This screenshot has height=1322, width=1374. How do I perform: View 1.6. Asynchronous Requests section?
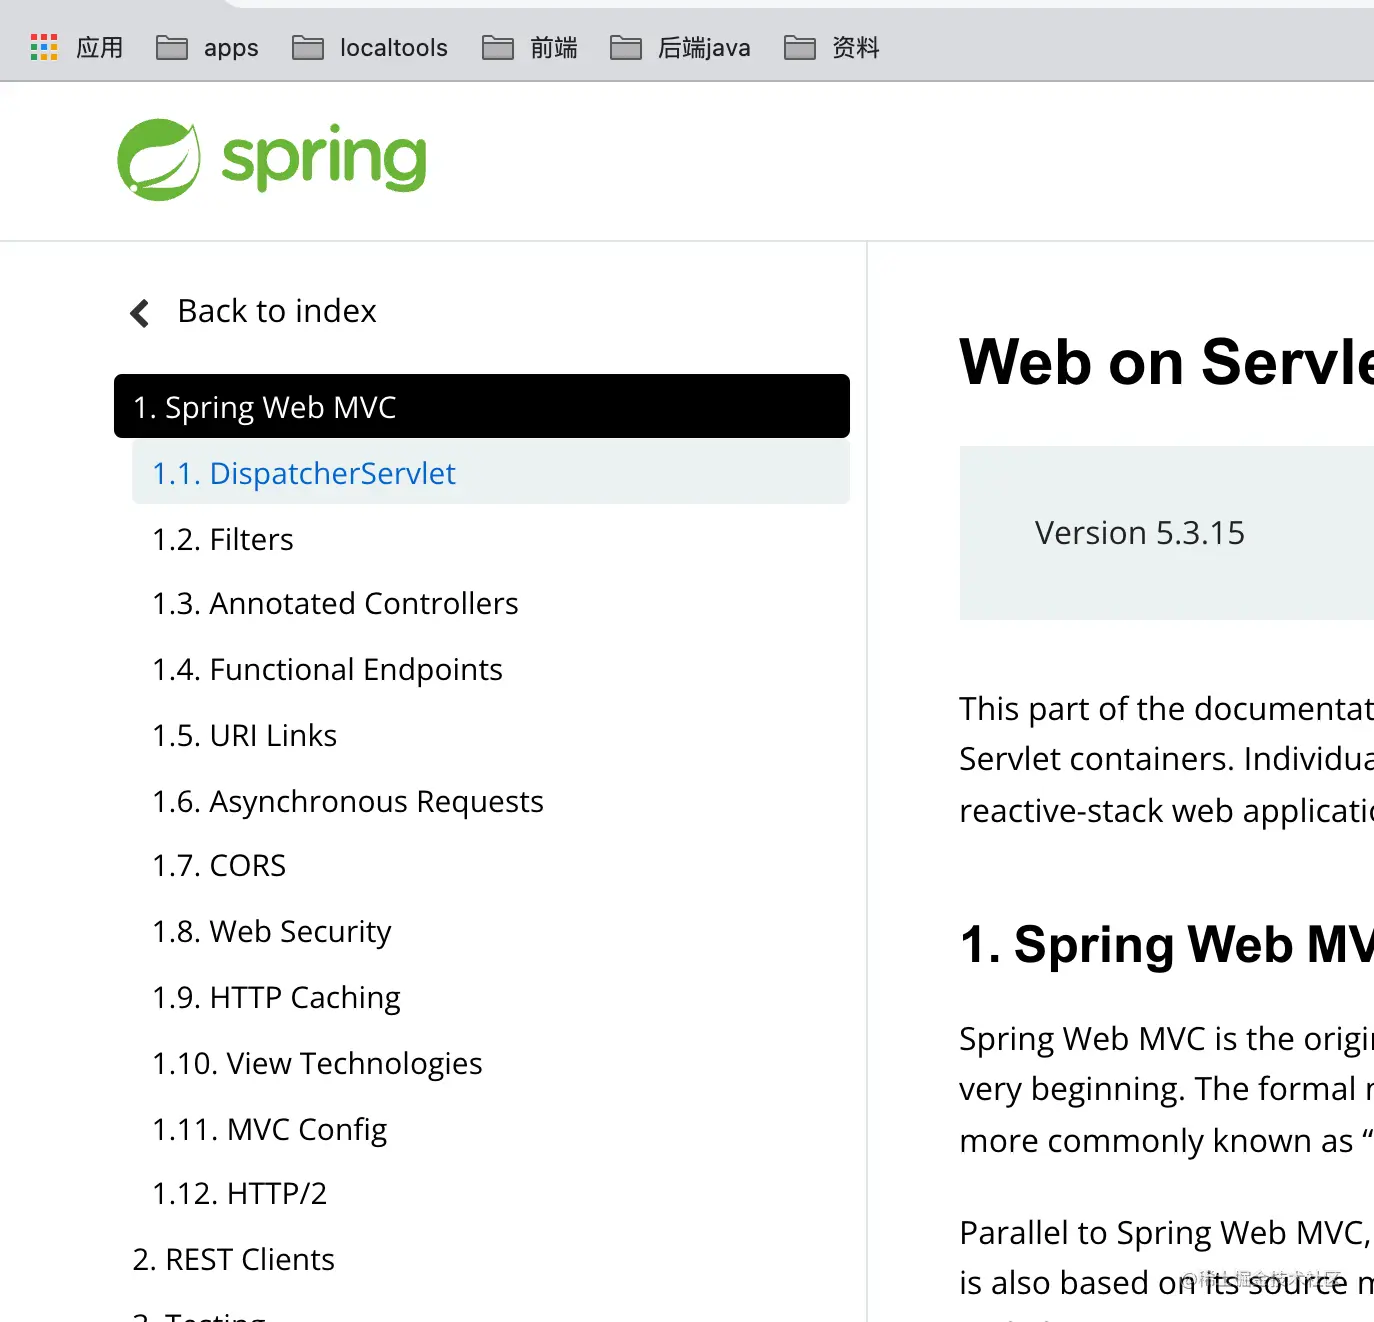pos(348,801)
